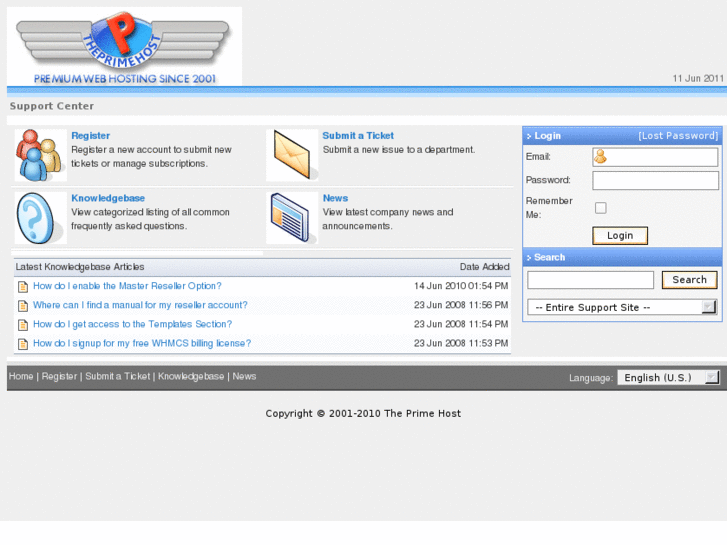Viewport: 727px width, 545px height.
Task: Click the 11 Jun 2011 date text
Action: tap(698, 78)
